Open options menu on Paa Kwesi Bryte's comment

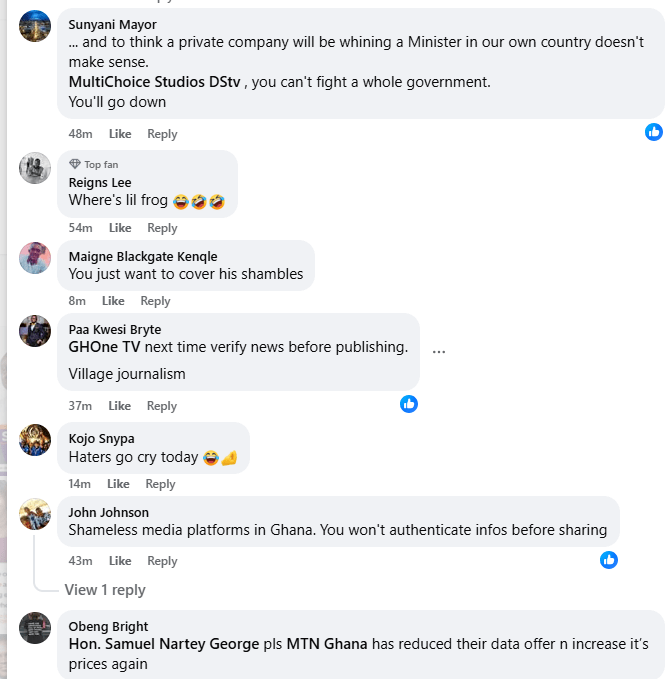439,351
